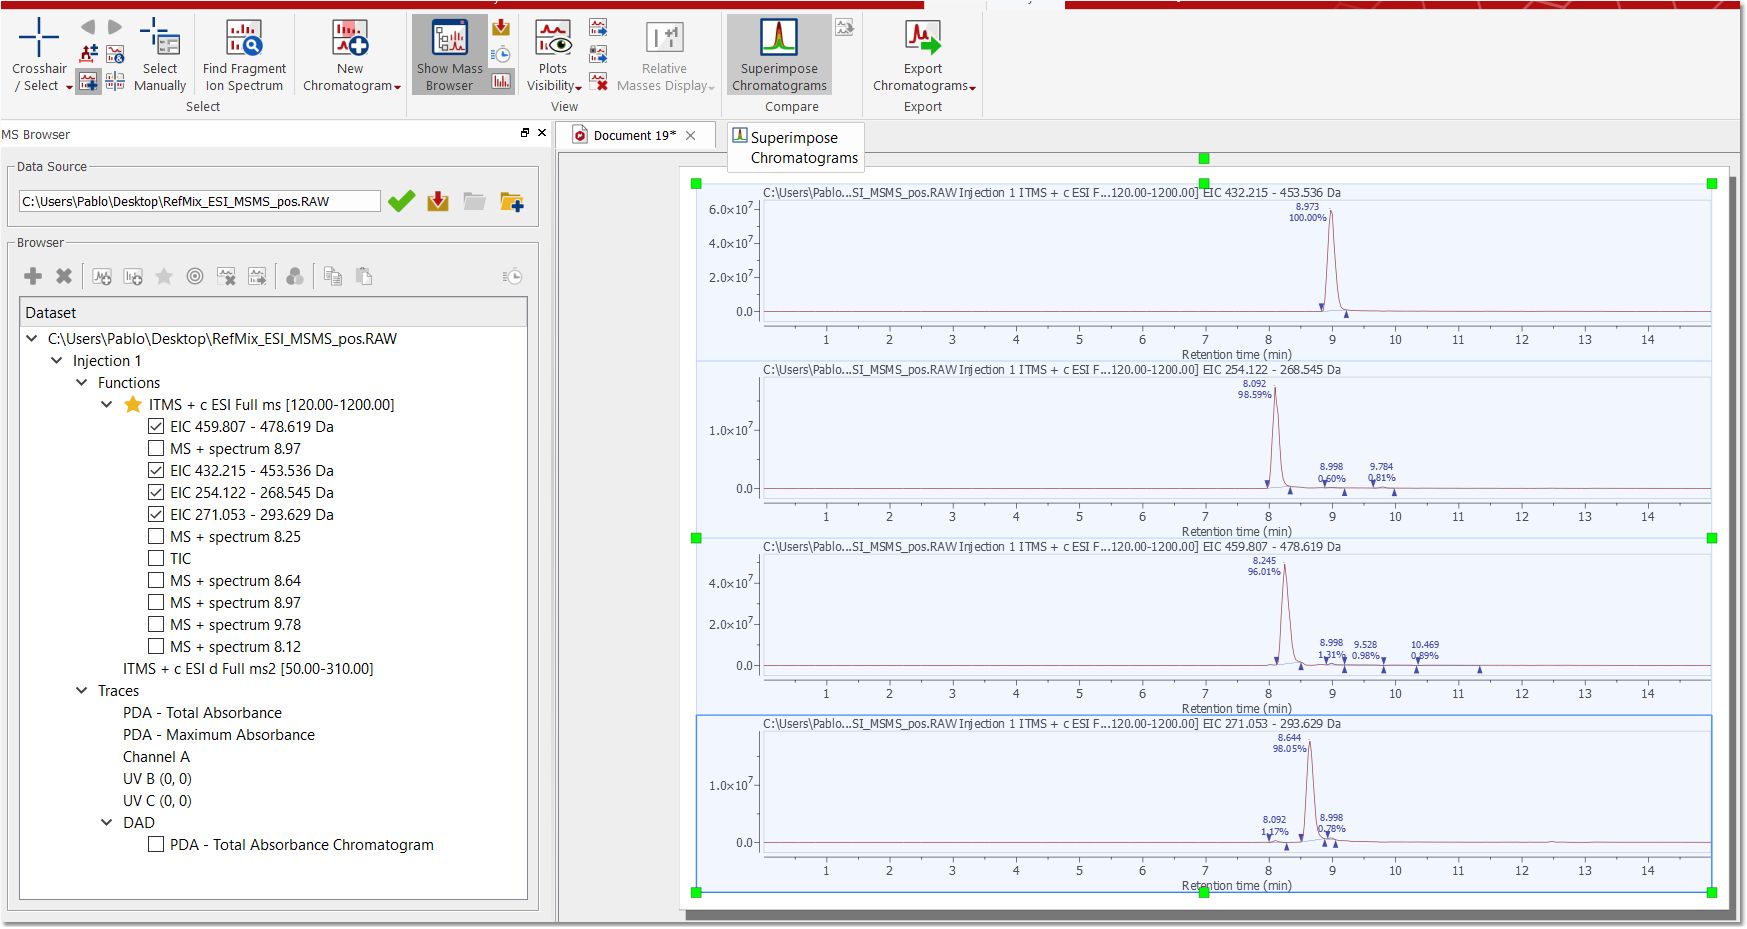
Task: Click the clock icon at right of Browser toolbar
Action: 512,276
